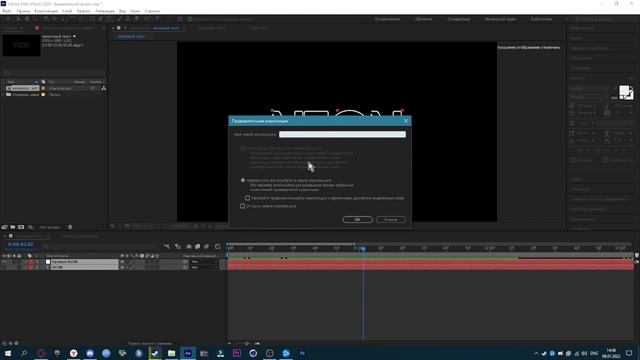Viewport: 640px width, 360px height.
Task: Toggle the motion blur enable switch
Action: click(x=207, y=247)
